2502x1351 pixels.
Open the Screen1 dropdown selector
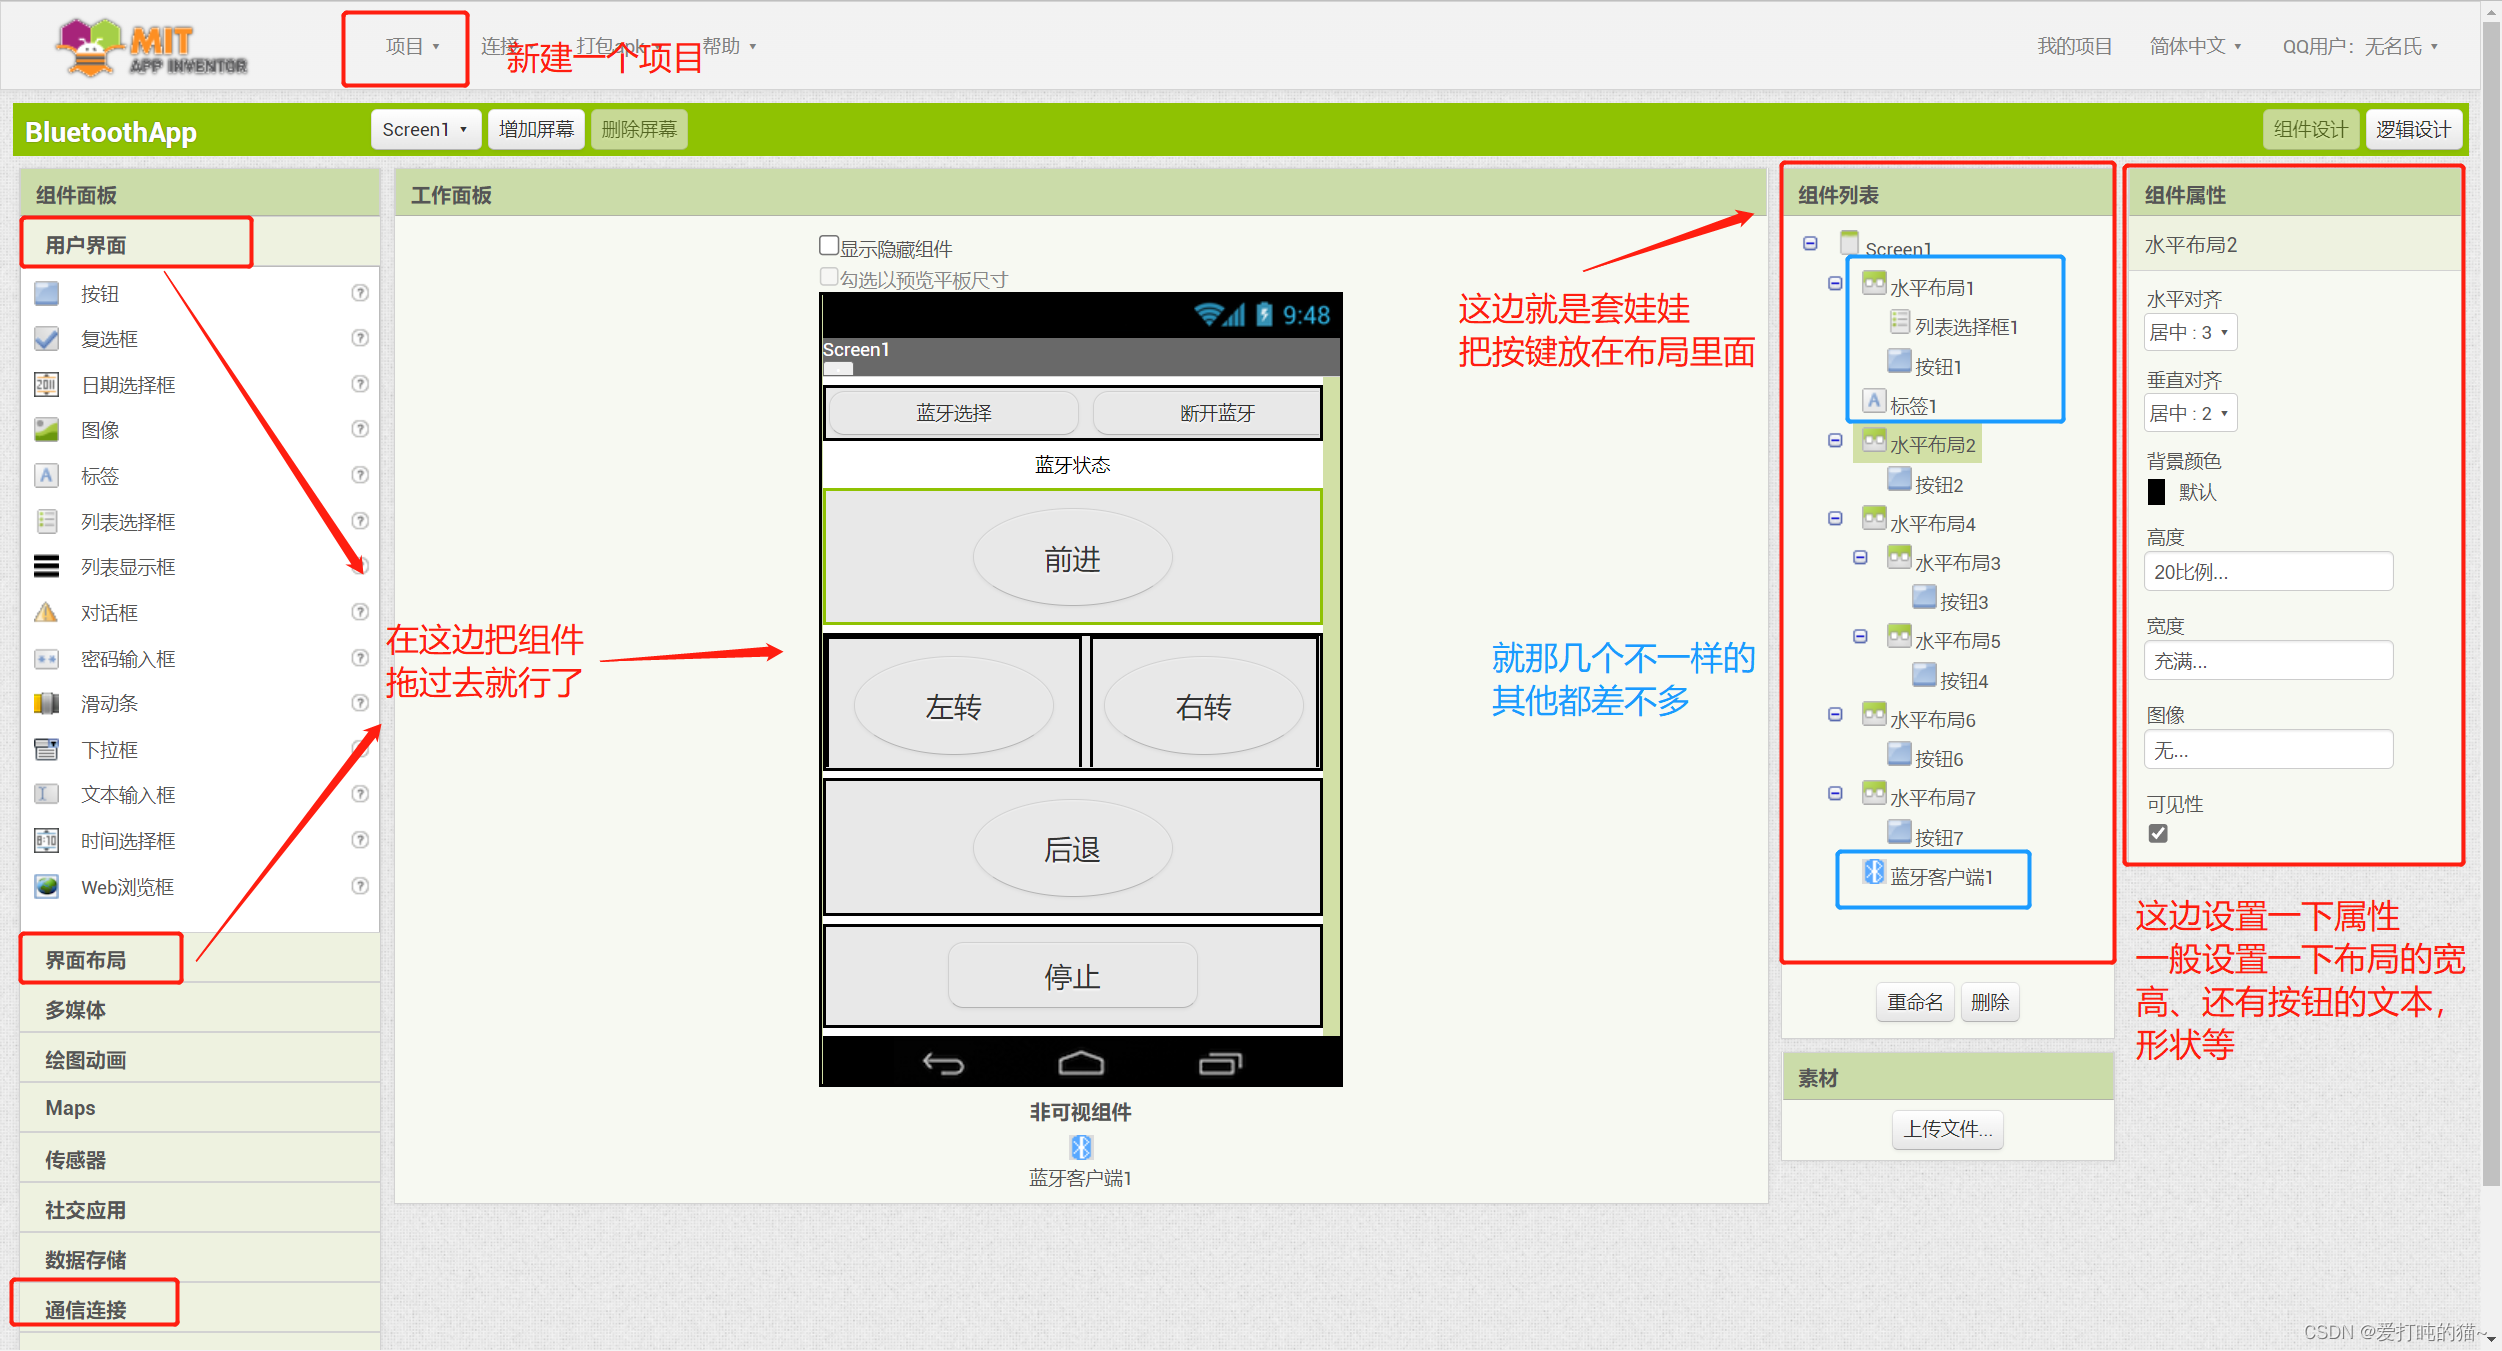425,130
